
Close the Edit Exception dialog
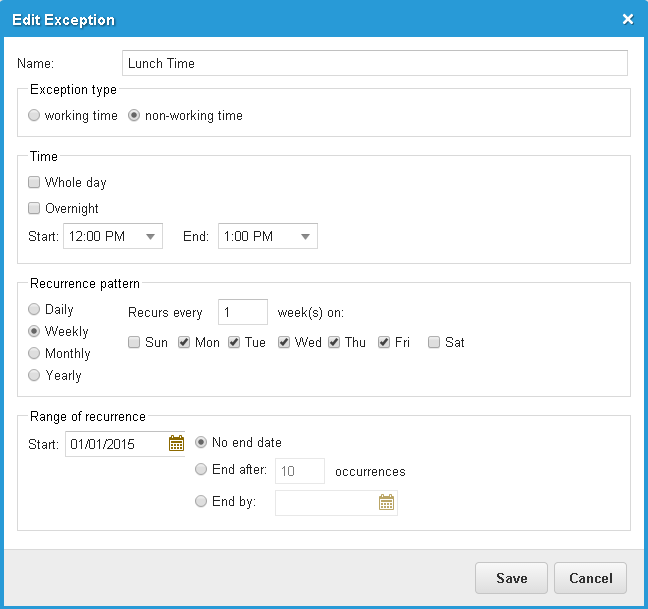point(628,19)
